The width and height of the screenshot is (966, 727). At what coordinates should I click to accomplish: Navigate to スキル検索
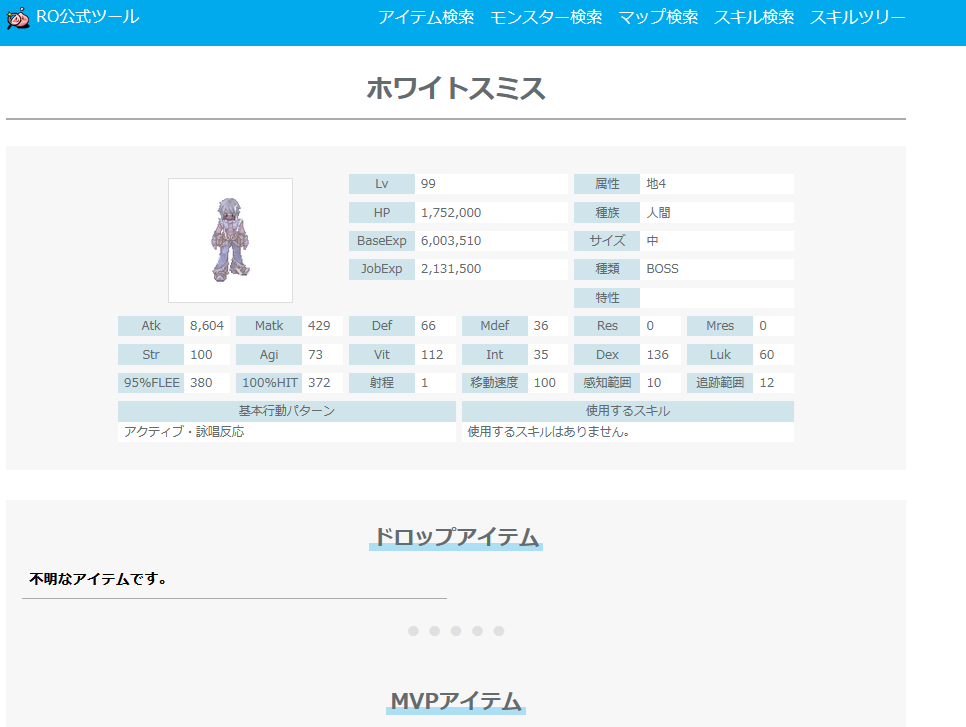pos(754,18)
